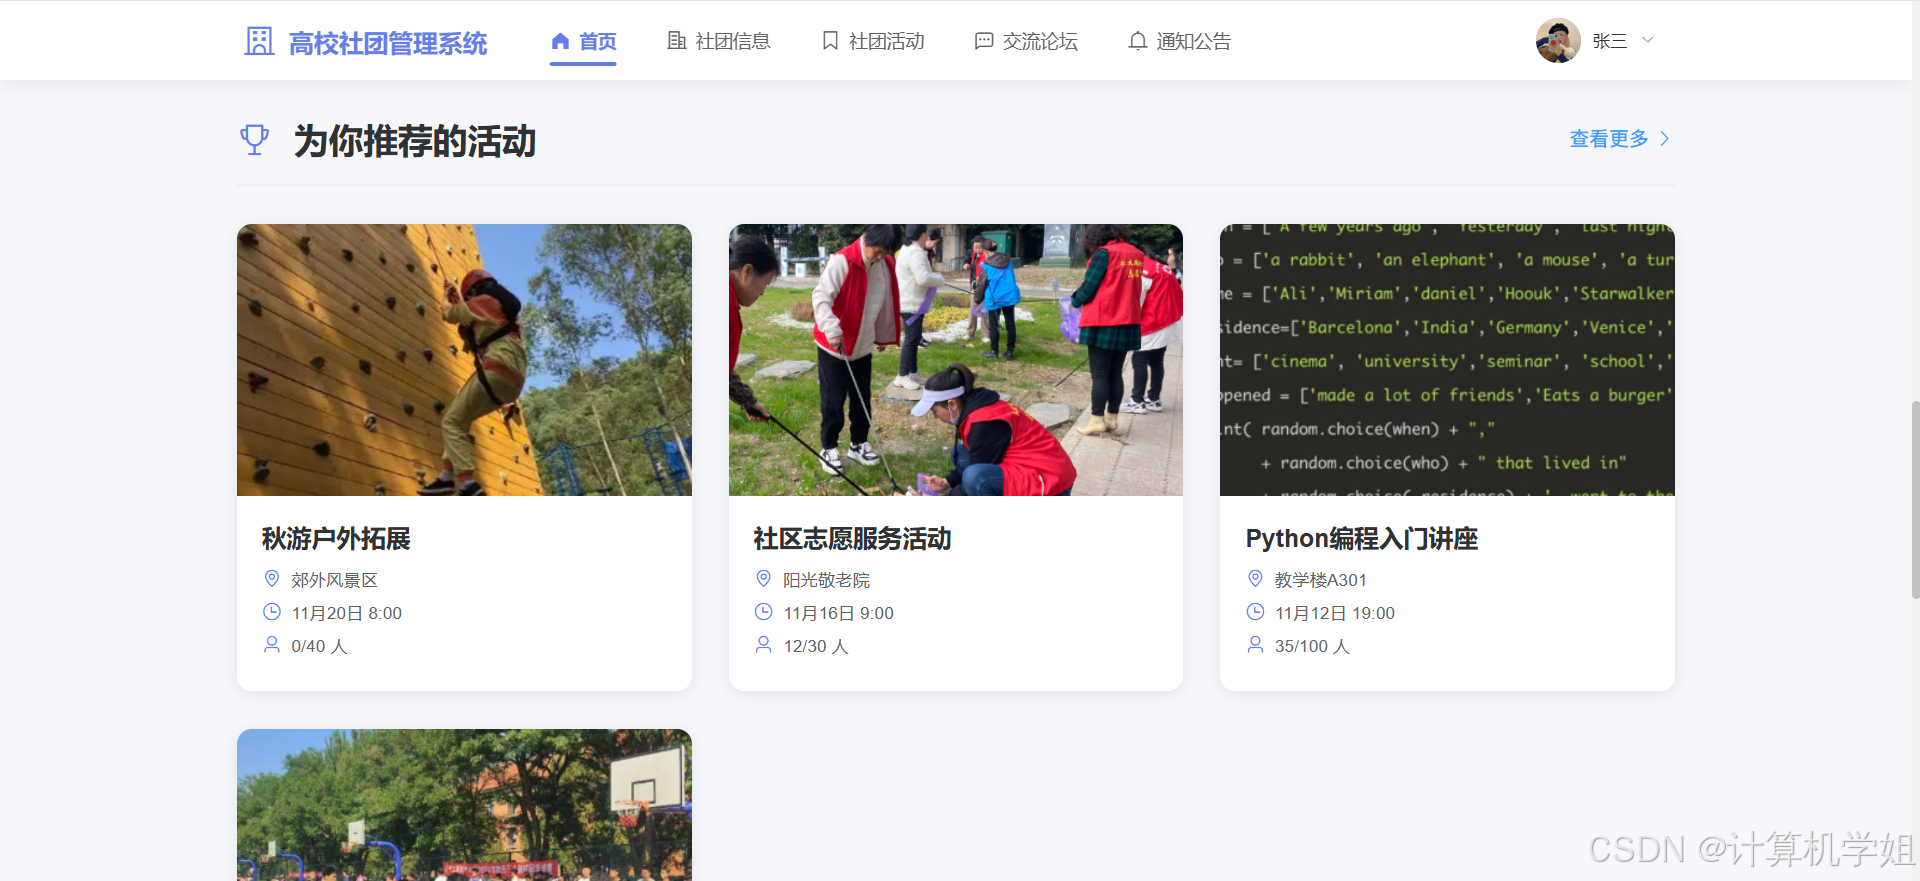This screenshot has height=881, width=1920.
Task: Click person icon beside 35/100 人
Action: coord(1255,645)
